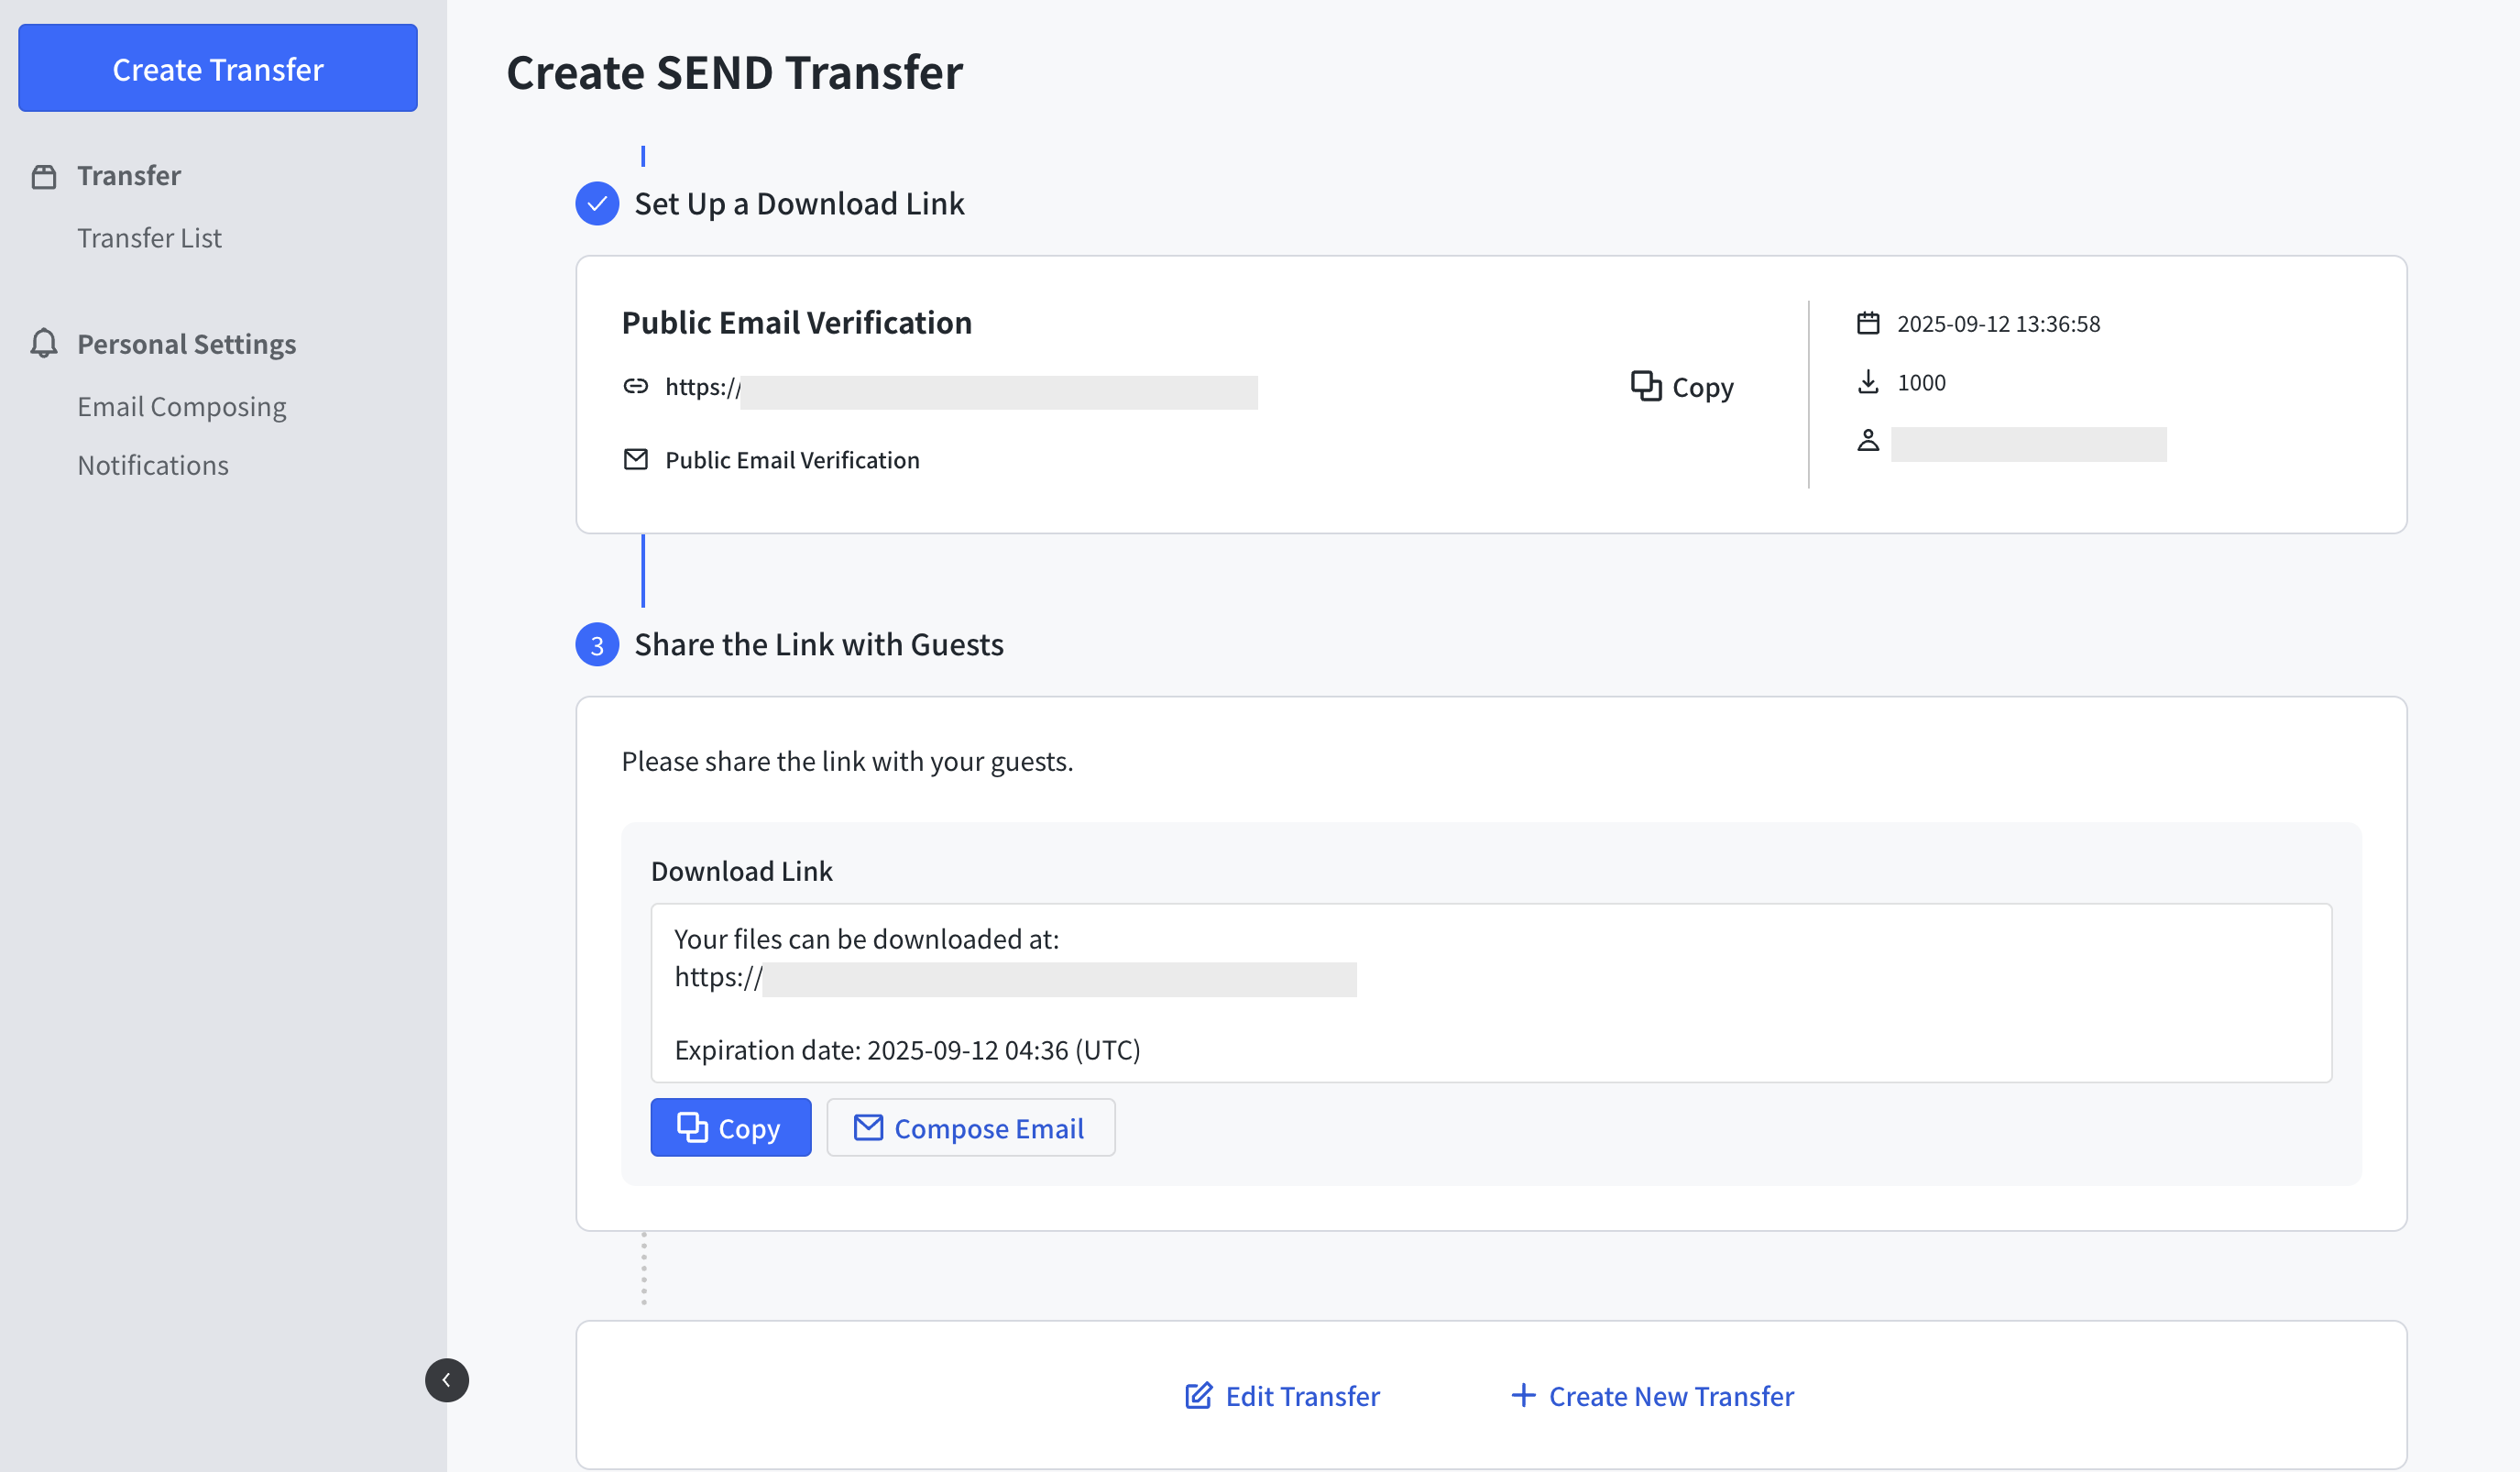The height and width of the screenshot is (1472, 2520).
Task: Collapse the sidebar using the chevron button
Action: click(x=447, y=1379)
